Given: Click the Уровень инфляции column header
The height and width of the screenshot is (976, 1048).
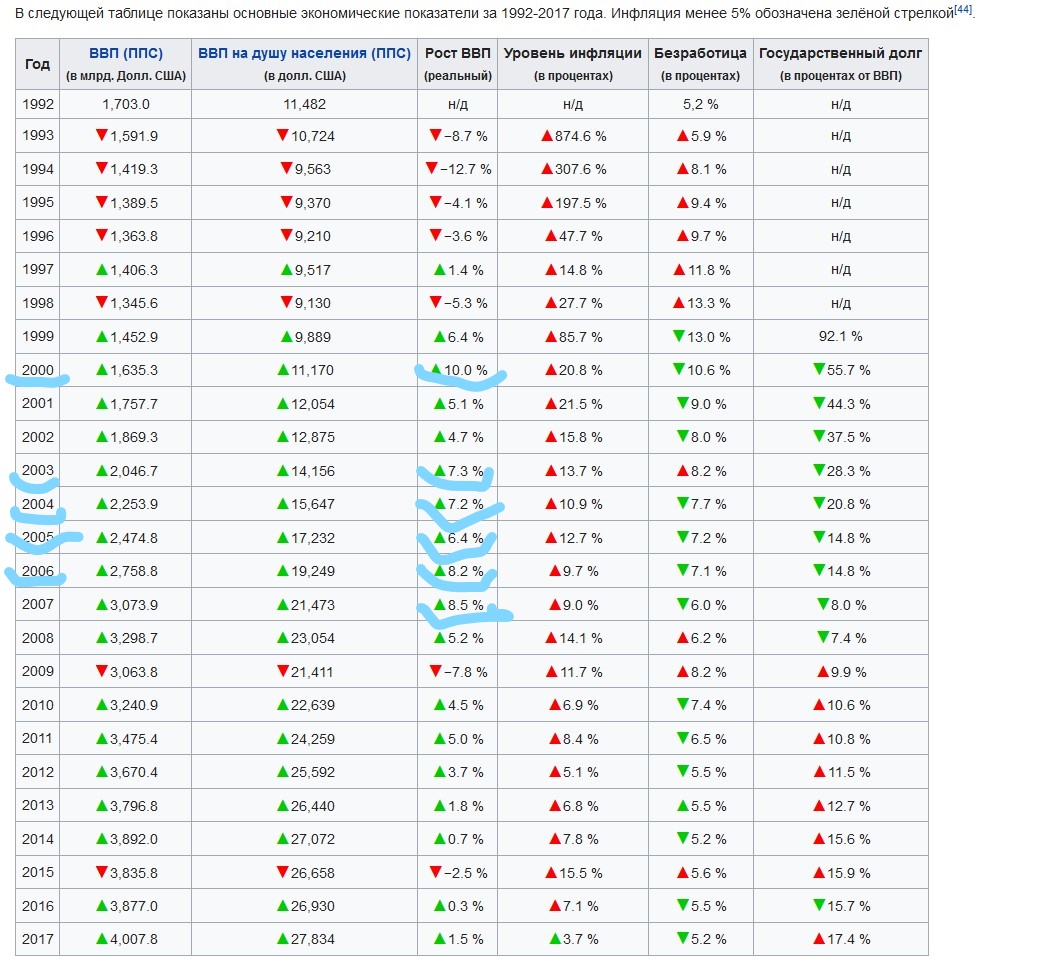Looking at the screenshot, I should pos(573,54).
